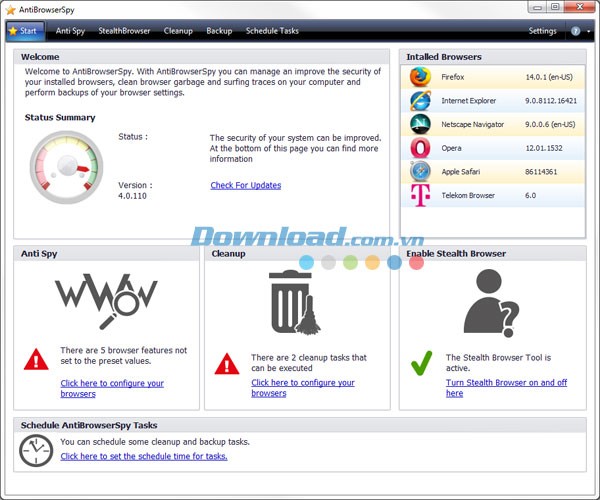Go to the Cleanup tab

pyautogui.click(x=178, y=31)
